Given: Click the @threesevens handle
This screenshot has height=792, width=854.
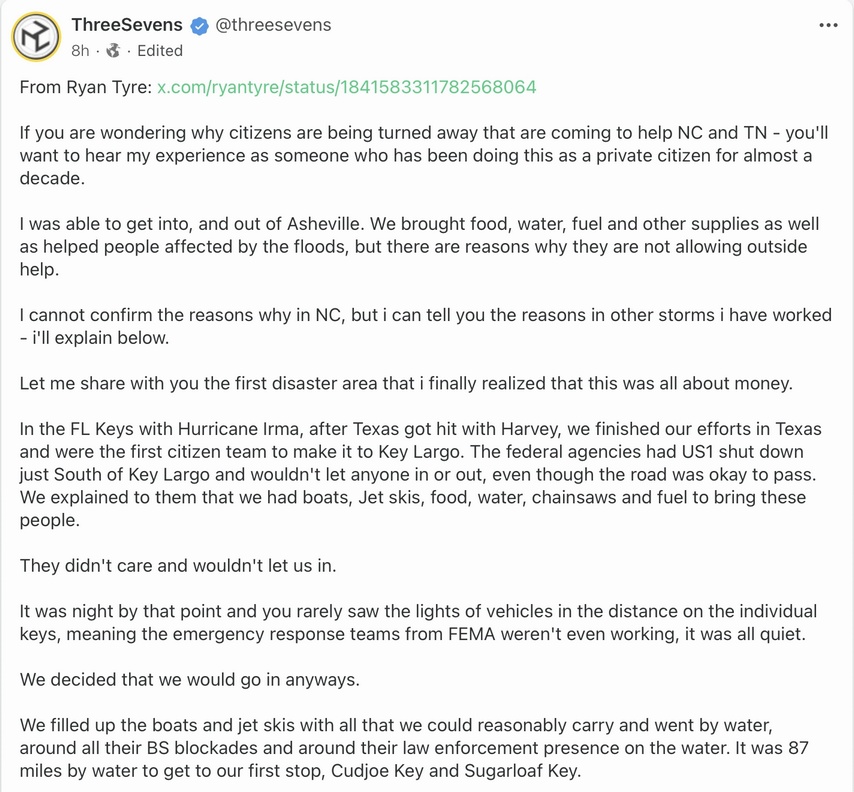Looking at the screenshot, I should coord(273,25).
